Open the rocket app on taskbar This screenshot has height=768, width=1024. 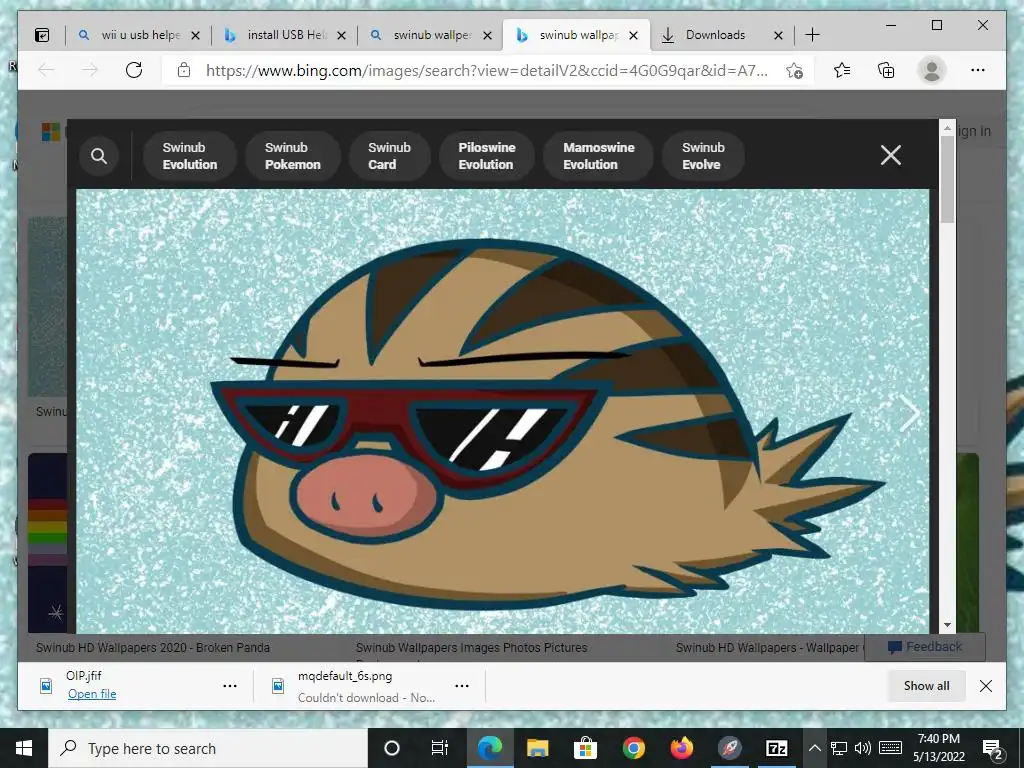point(730,748)
